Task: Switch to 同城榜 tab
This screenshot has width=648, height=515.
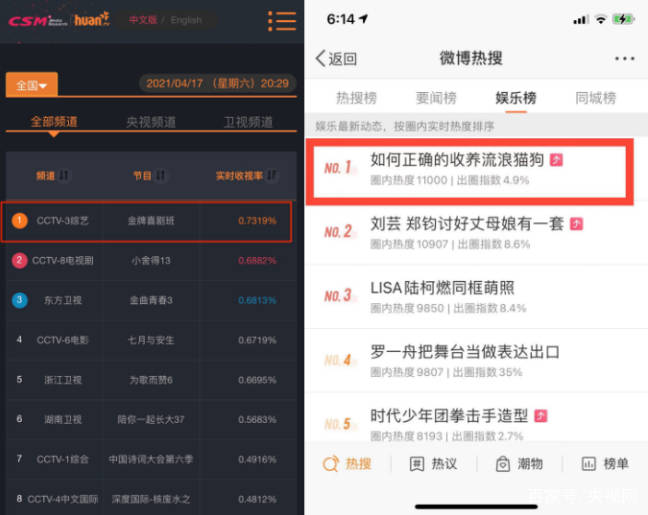Action: (x=596, y=98)
